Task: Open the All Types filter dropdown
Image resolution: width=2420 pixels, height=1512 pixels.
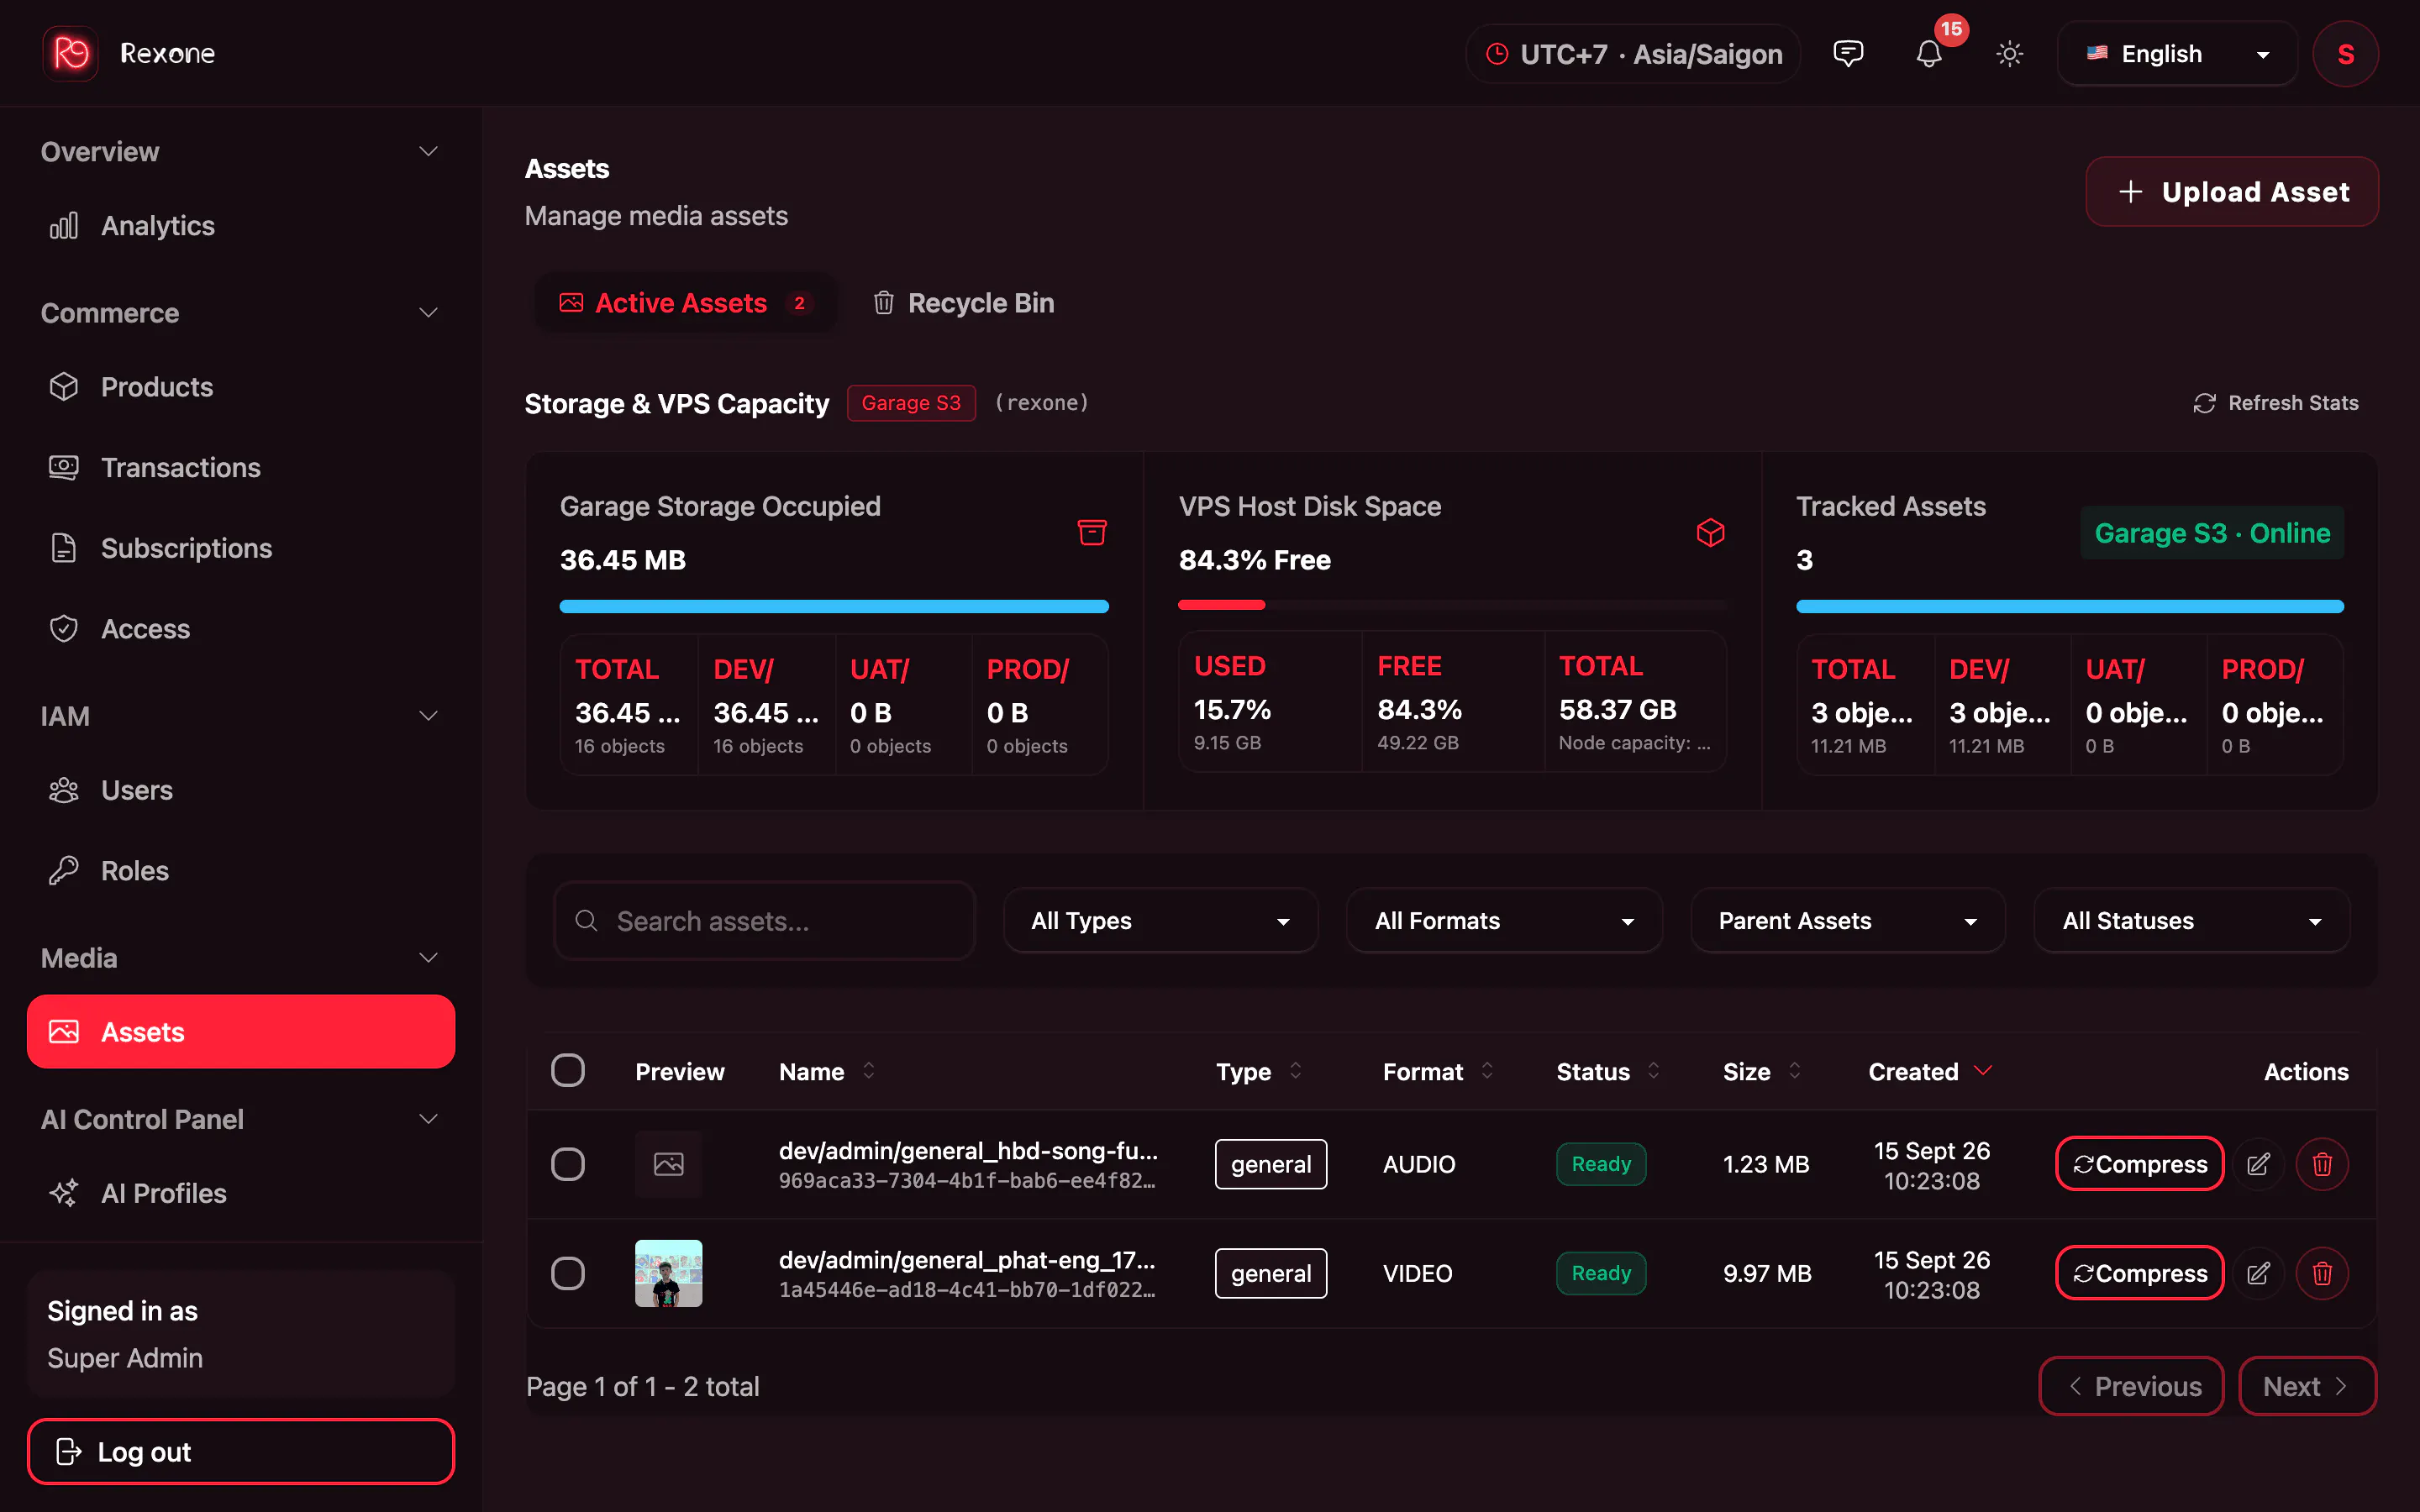Action: (x=1160, y=921)
